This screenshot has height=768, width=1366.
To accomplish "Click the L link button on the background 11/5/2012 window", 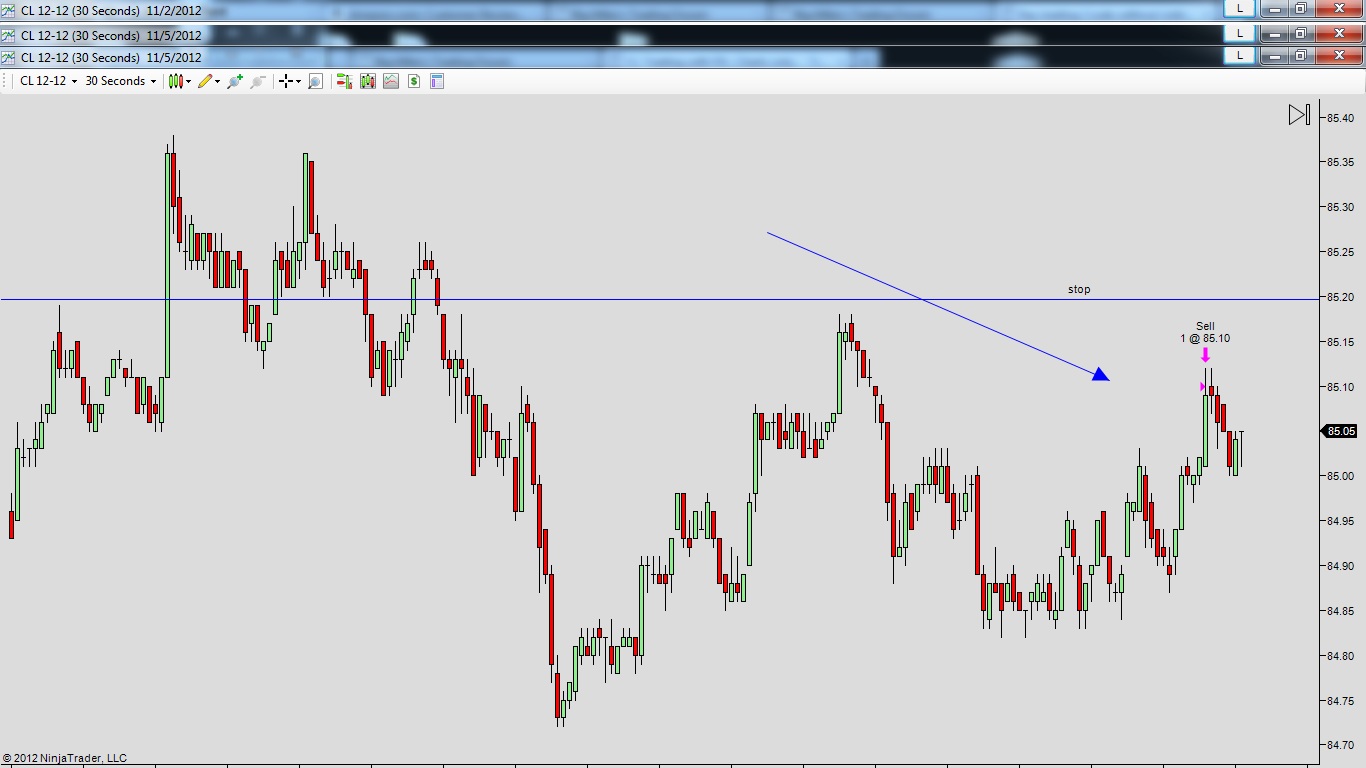I will click(x=1240, y=32).
